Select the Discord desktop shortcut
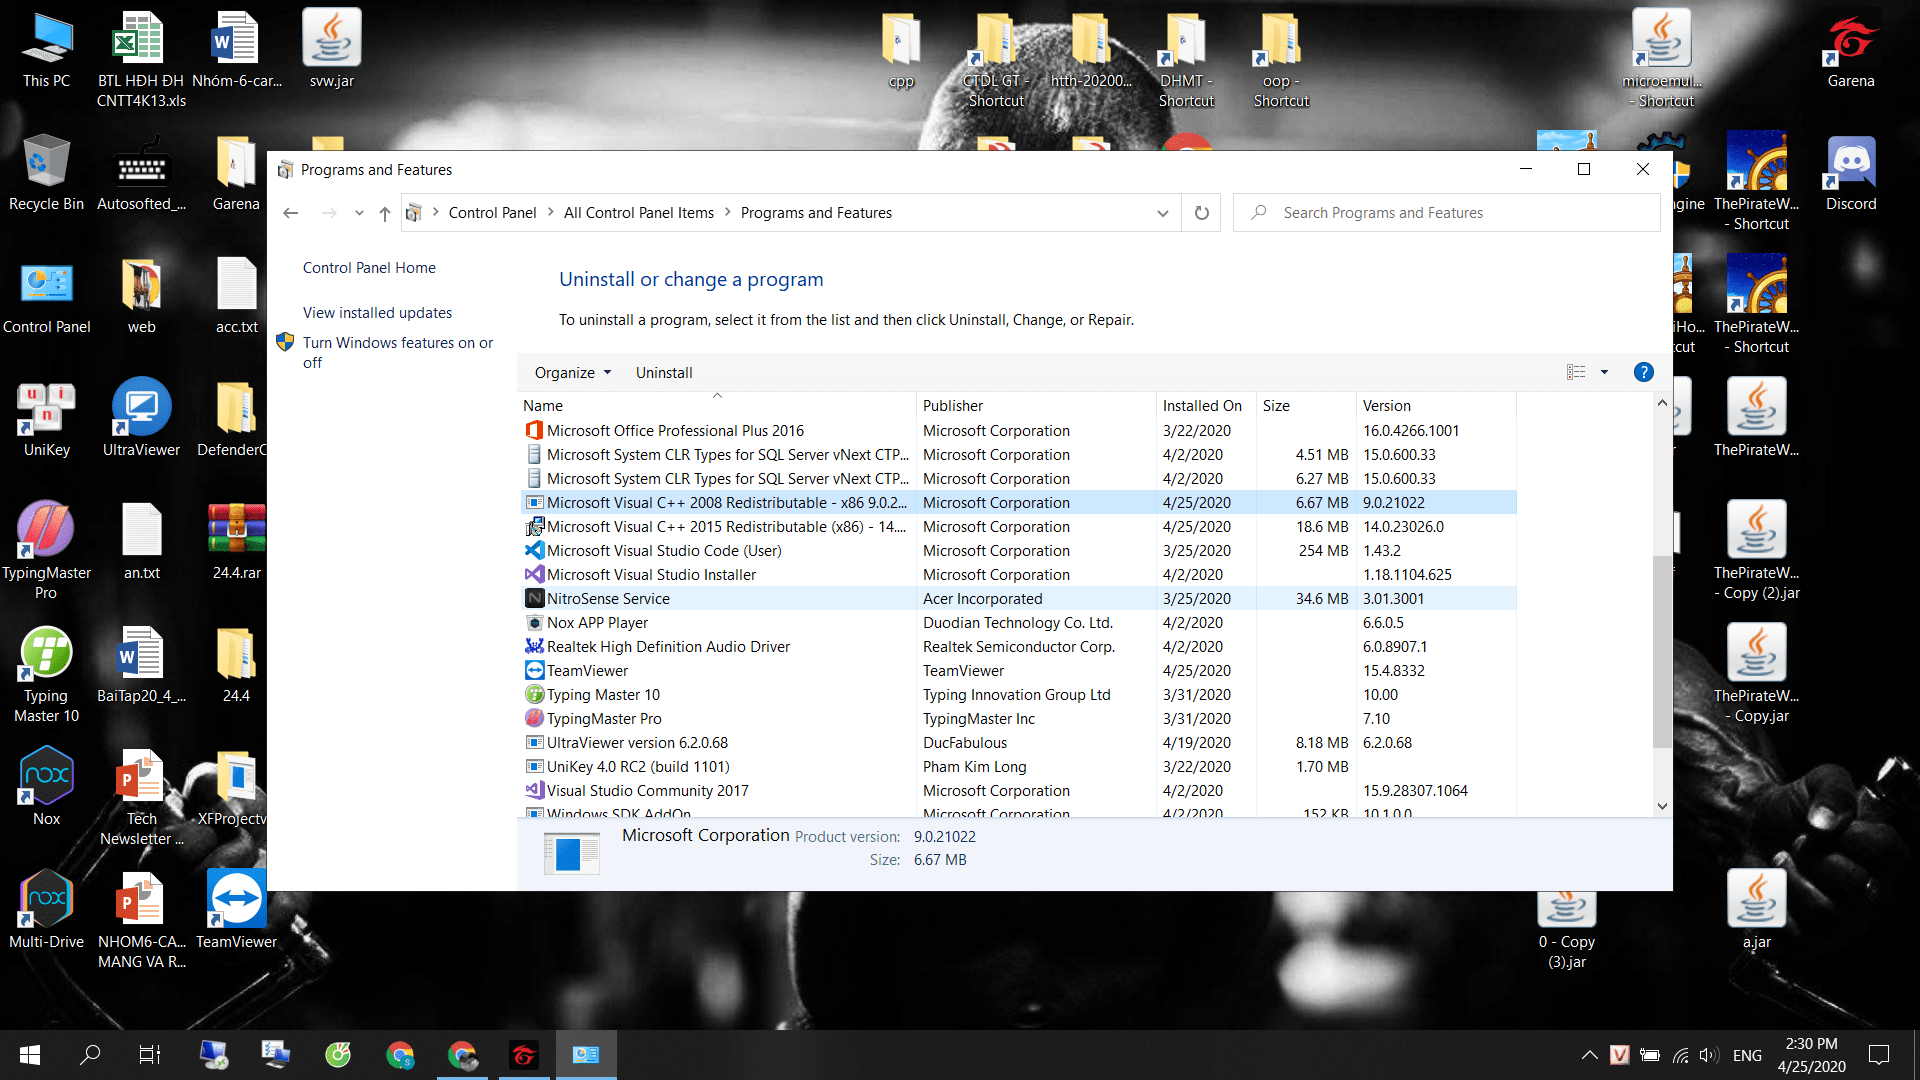1920x1080 pixels. point(1851,173)
